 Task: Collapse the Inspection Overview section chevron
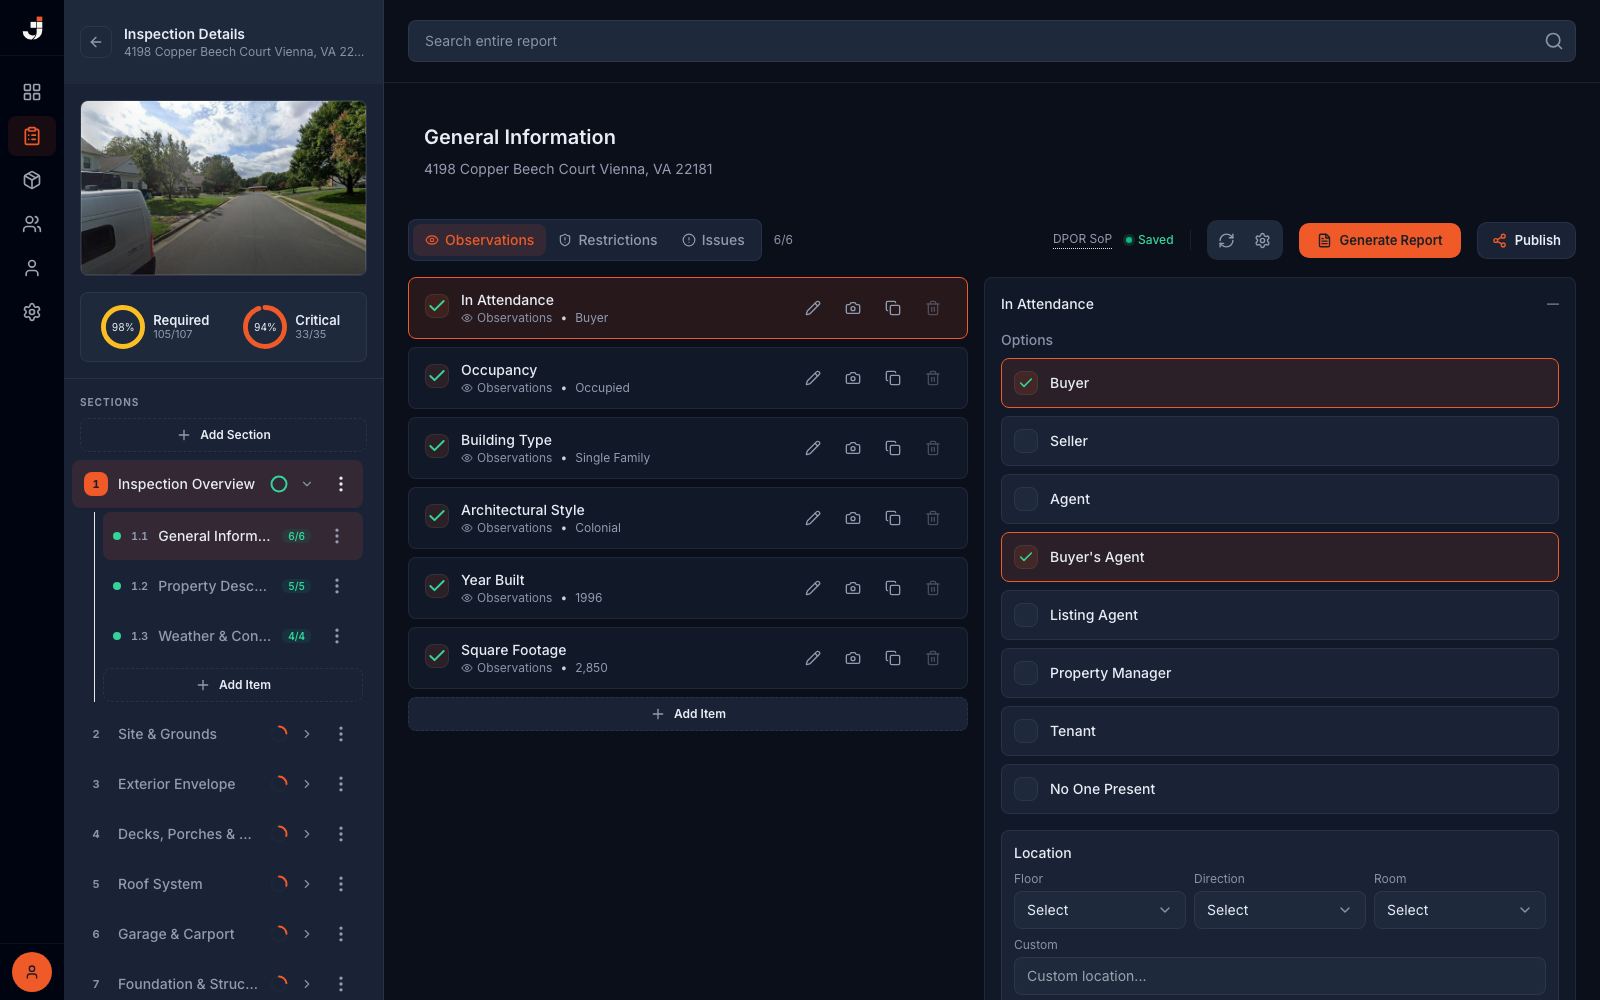pos(307,484)
